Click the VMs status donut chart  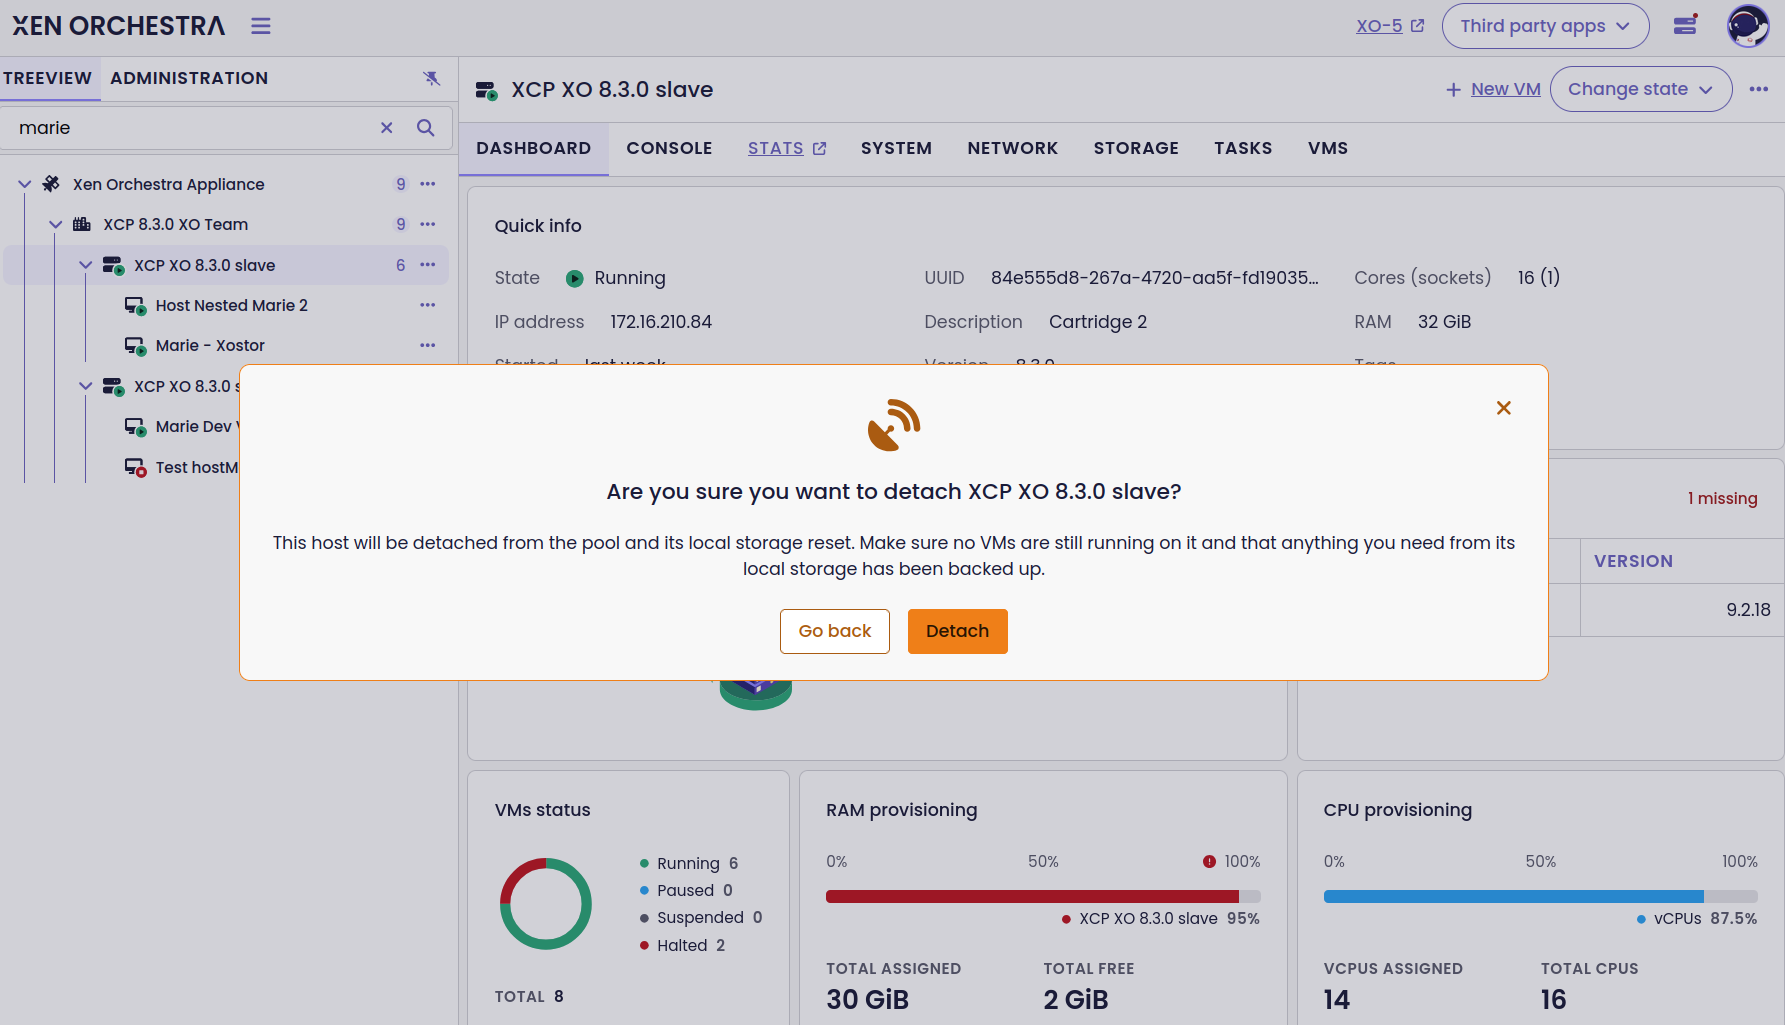pos(545,904)
